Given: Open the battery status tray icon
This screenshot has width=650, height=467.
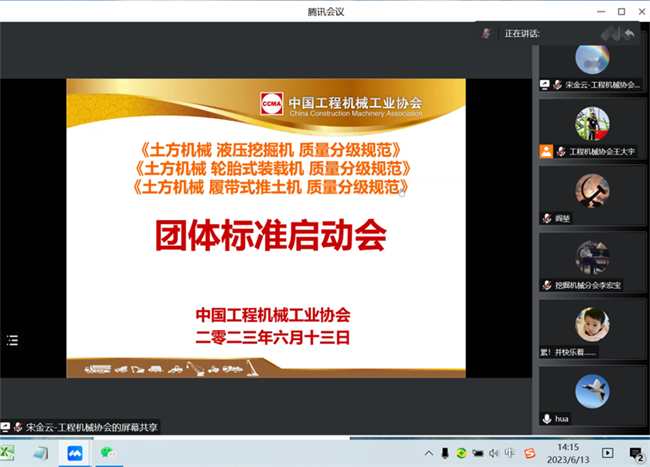Looking at the screenshot, I should point(478,453).
